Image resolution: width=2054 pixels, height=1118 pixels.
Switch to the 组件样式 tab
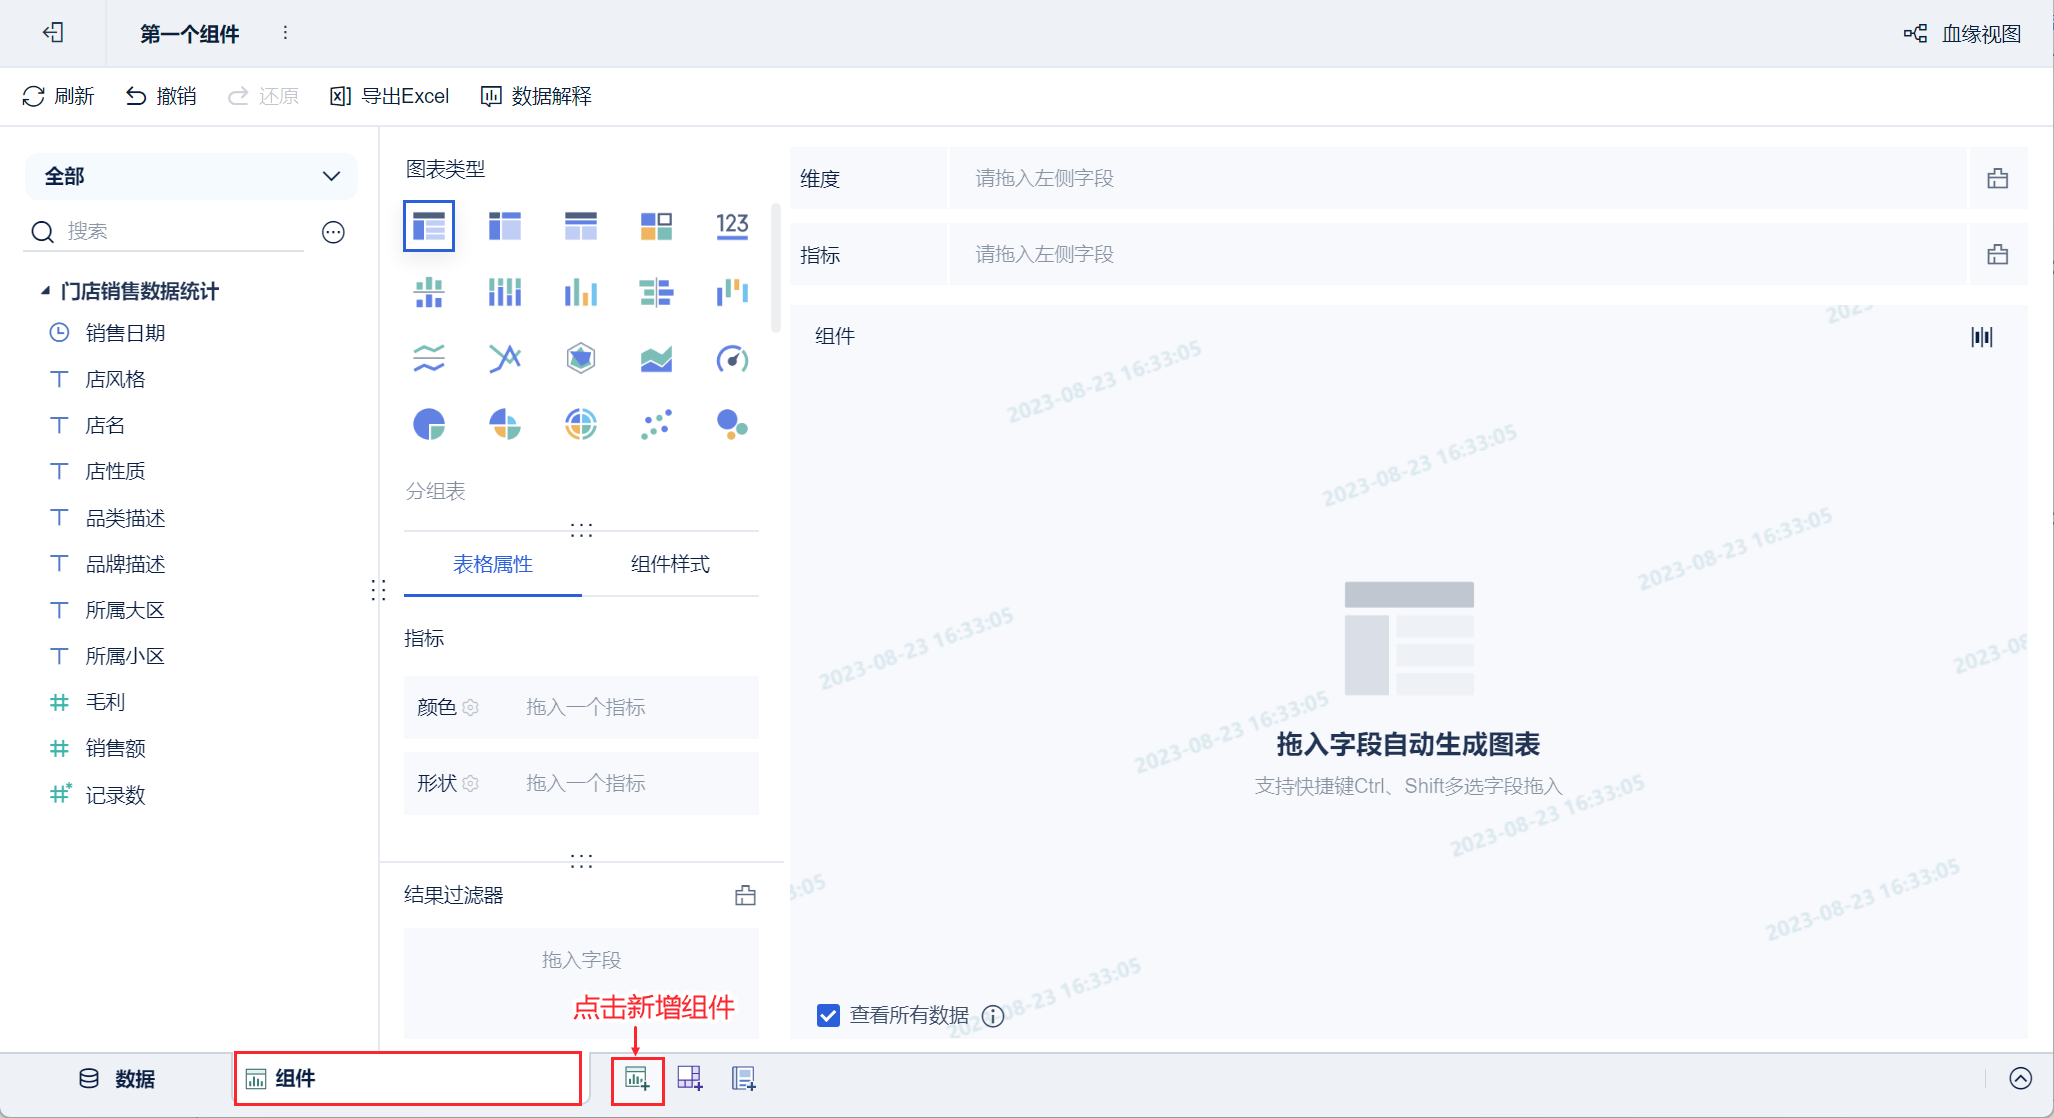click(x=670, y=564)
